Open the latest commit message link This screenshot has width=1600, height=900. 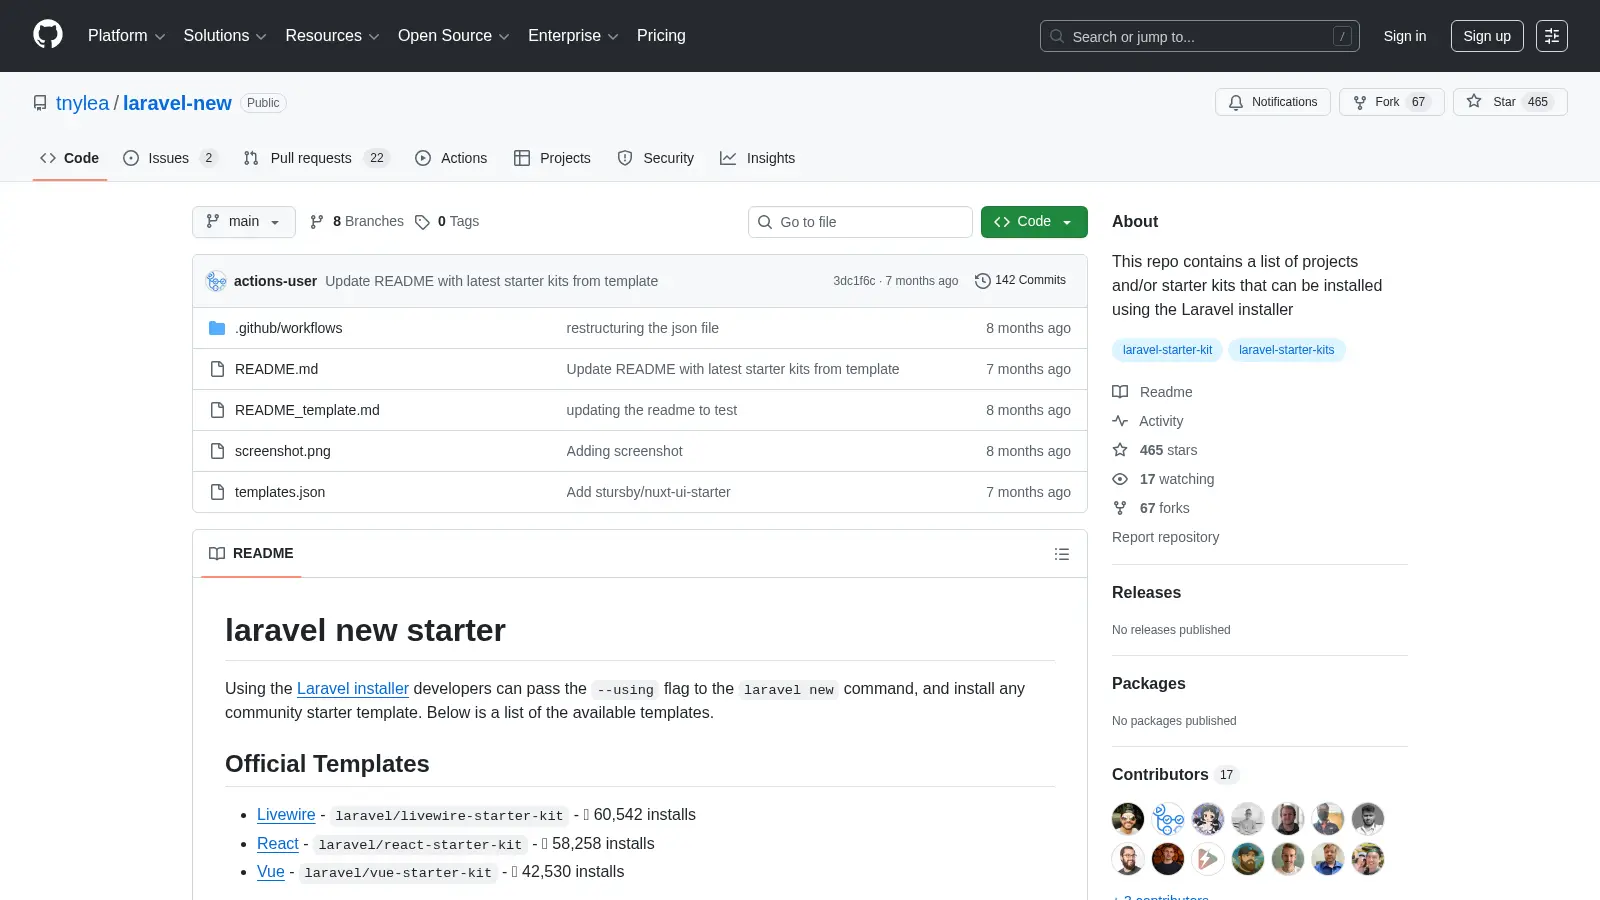491,281
